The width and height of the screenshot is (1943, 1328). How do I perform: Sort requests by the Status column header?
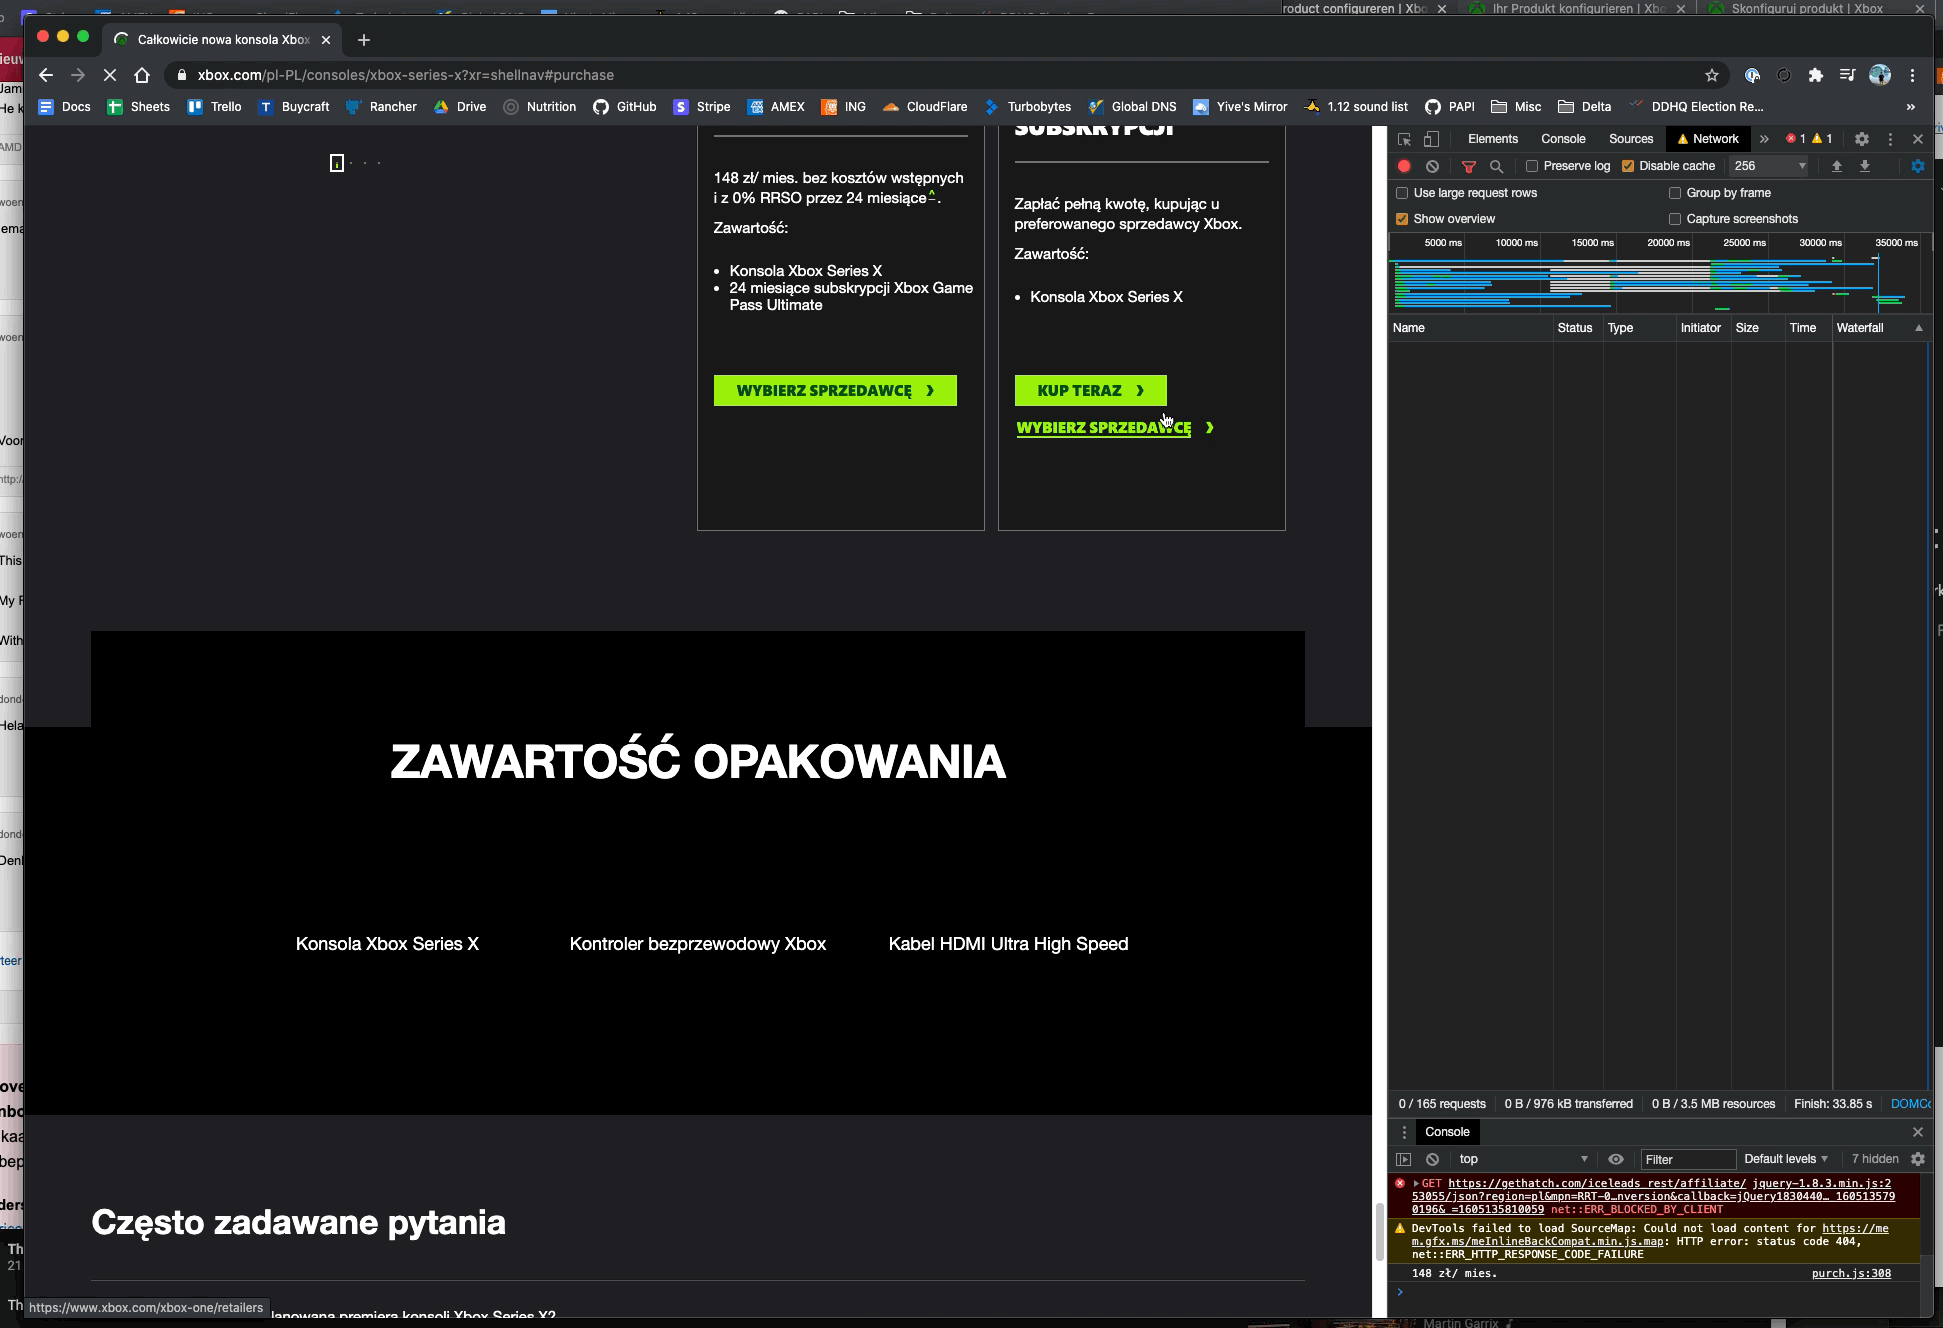(x=1577, y=328)
